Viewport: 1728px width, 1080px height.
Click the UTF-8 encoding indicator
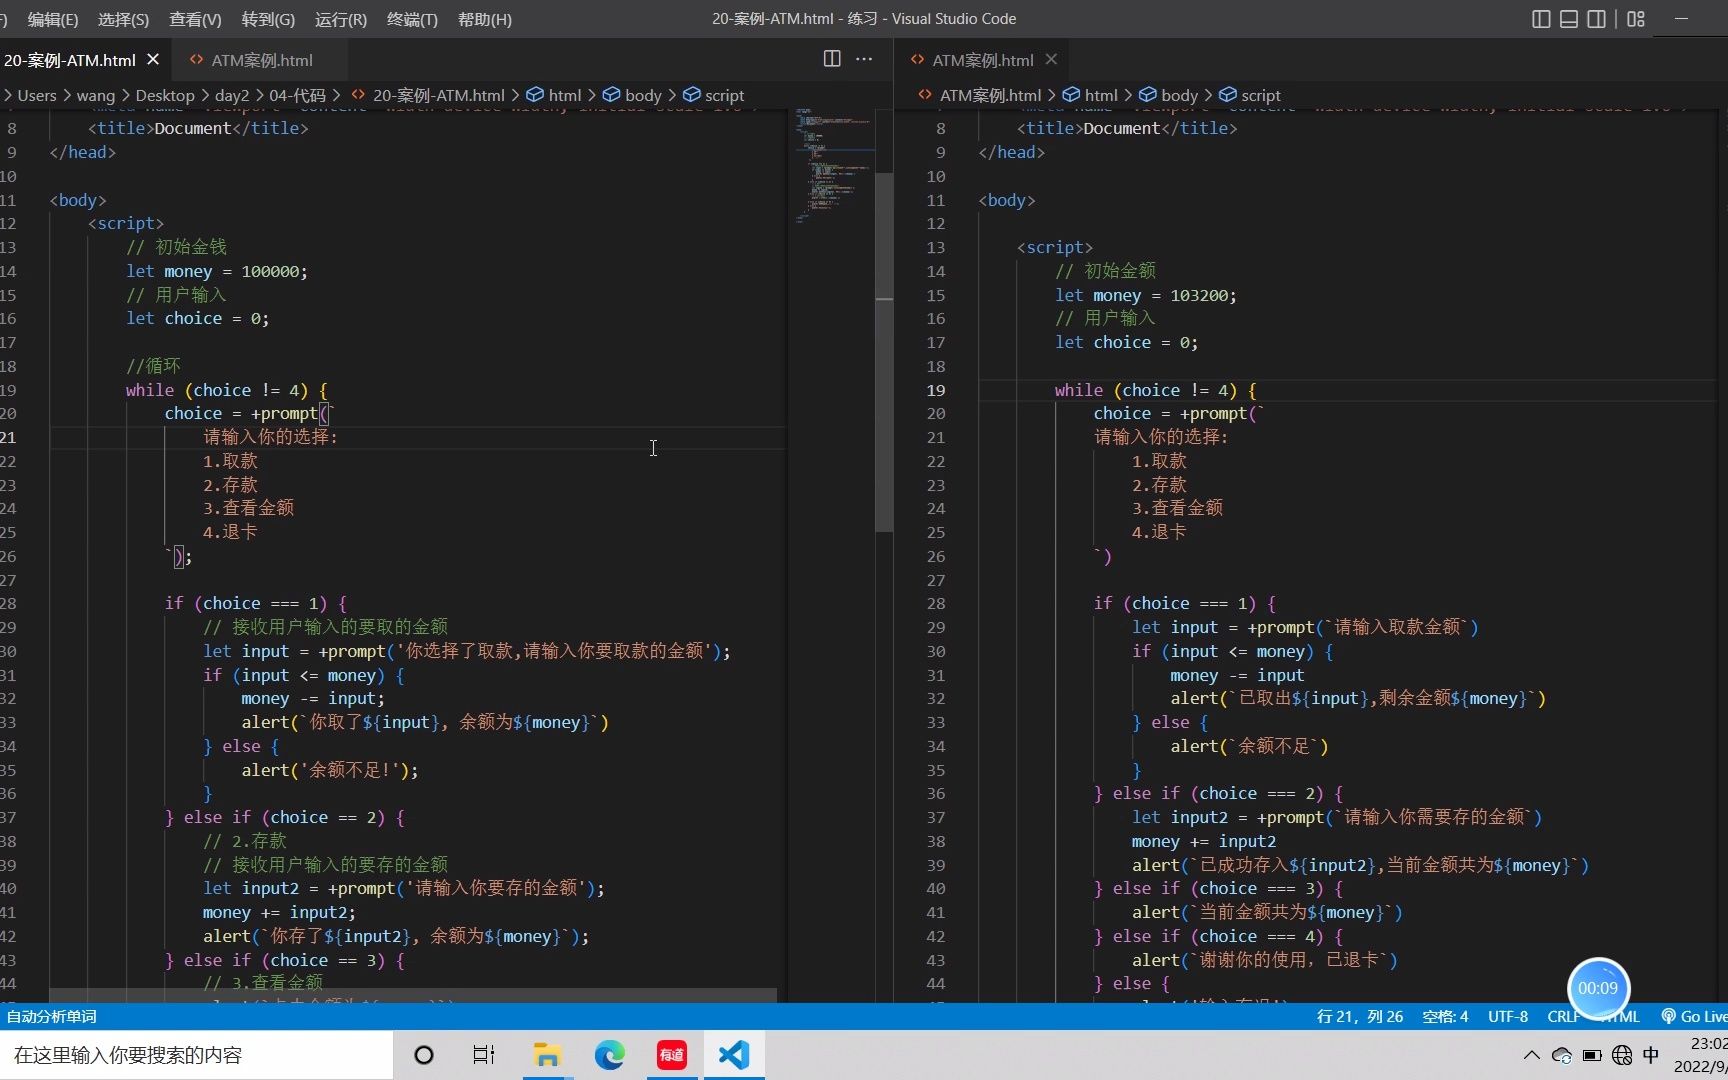1507,1016
